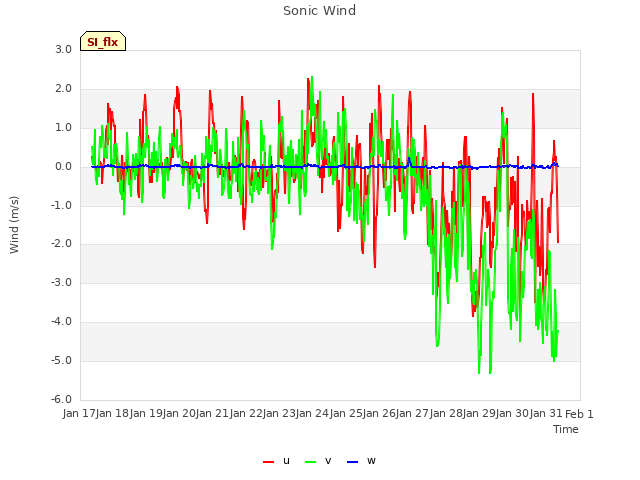Toggle the blue w series legend swatch
Viewport: 640px width, 480px height.
(352, 462)
